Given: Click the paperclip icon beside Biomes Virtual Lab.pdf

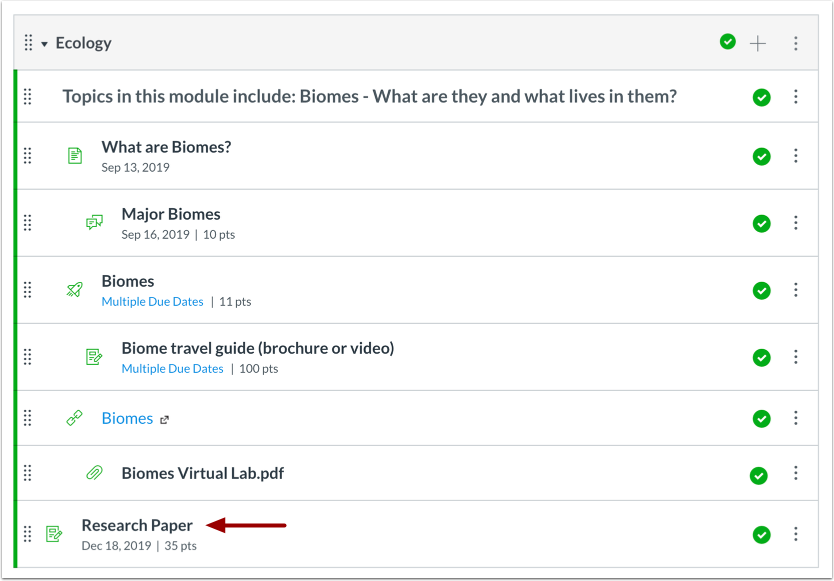Looking at the screenshot, I should [x=94, y=472].
